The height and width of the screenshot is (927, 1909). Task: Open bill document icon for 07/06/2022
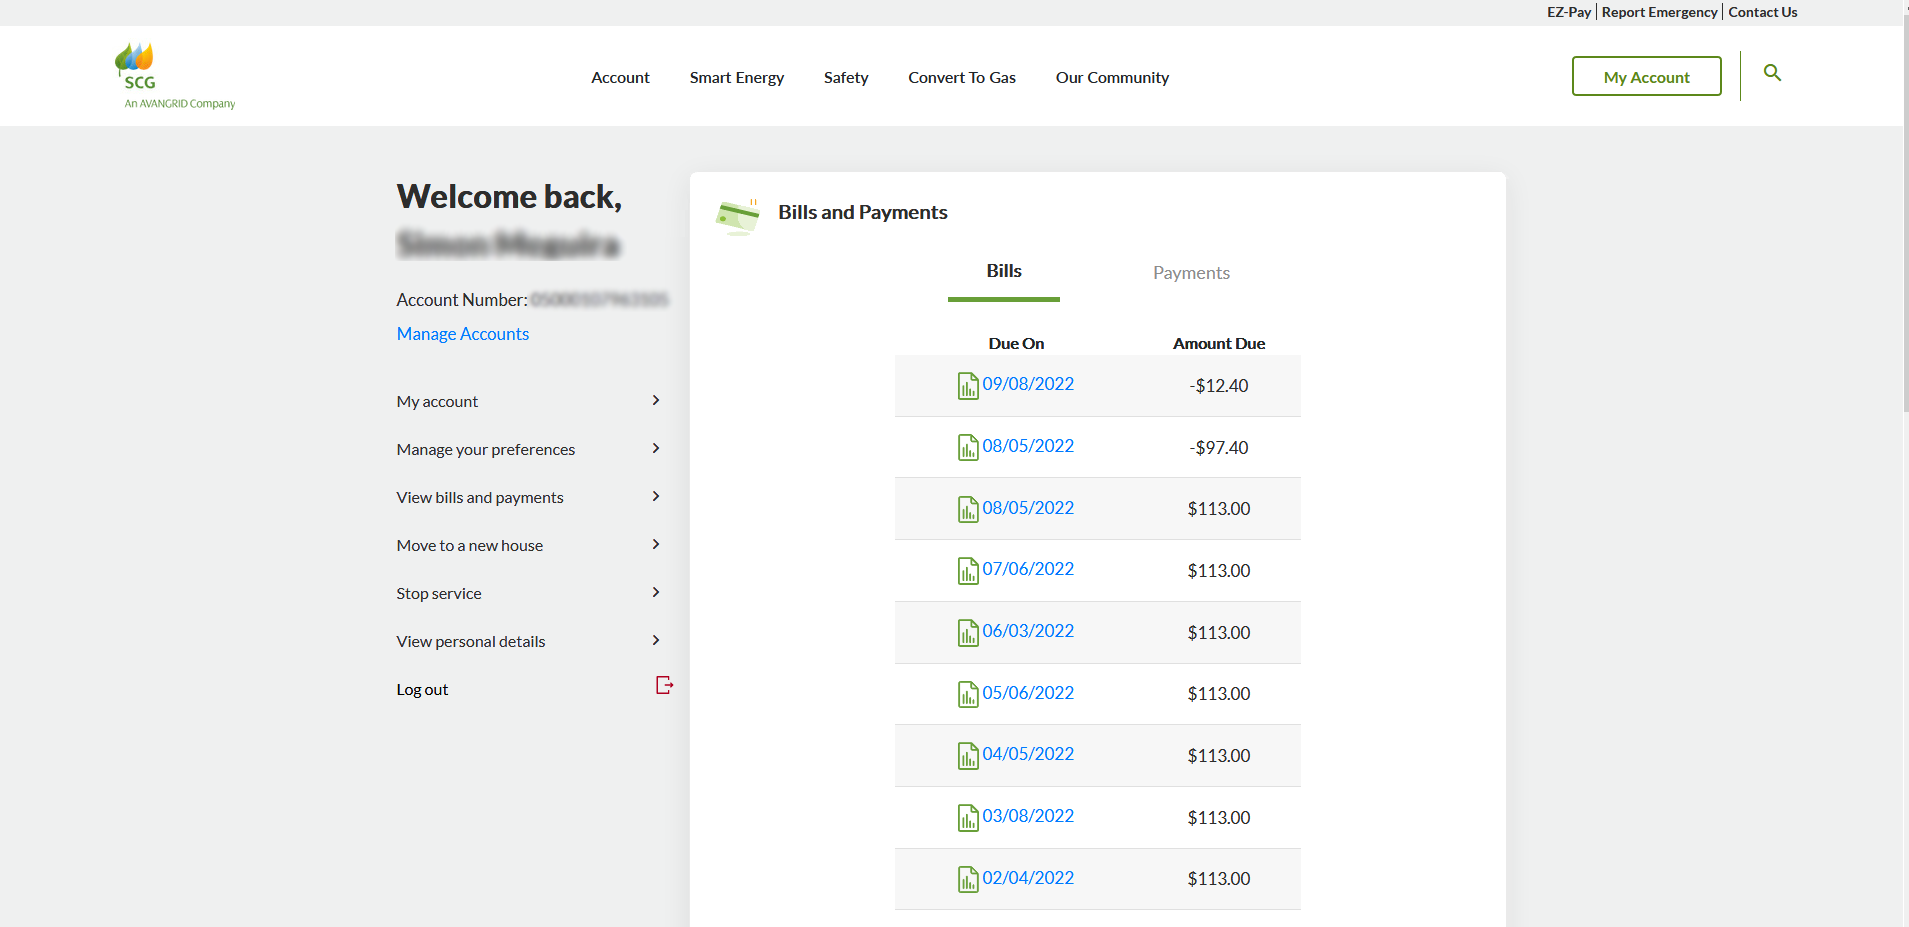click(x=967, y=570)
